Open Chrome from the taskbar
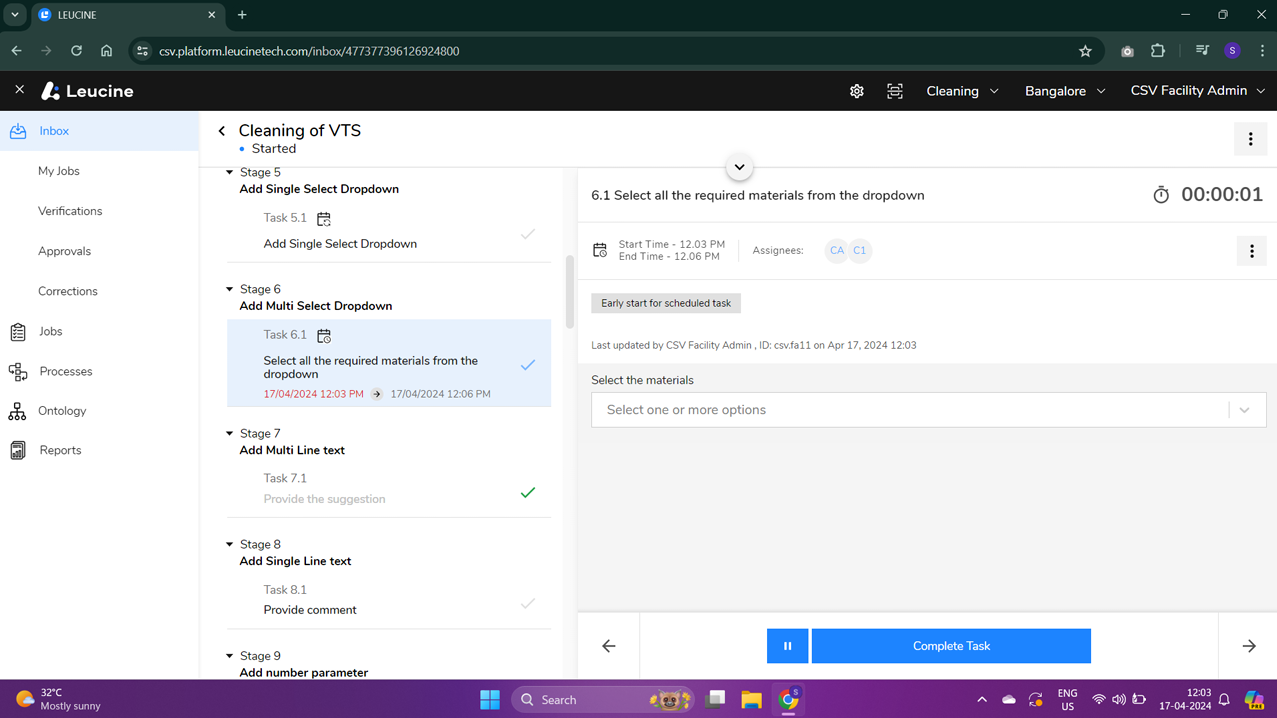Image resolution: width=1277 pixels, height=718 pixels. [789, 700]
